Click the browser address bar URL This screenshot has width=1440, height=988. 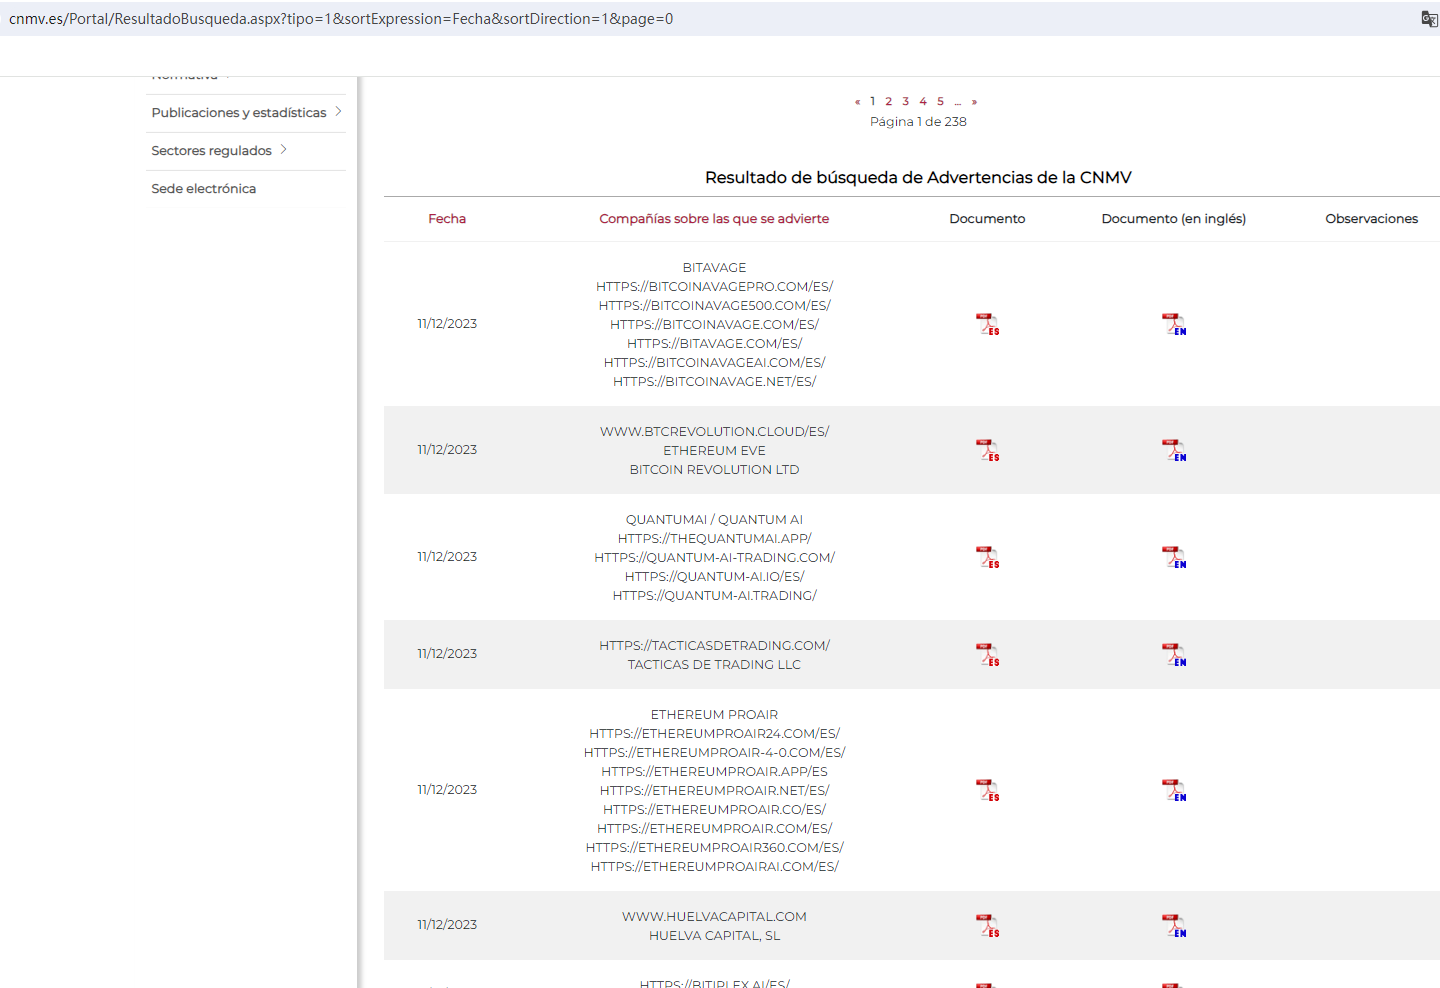pyautogui.click(x=341, y=19)
